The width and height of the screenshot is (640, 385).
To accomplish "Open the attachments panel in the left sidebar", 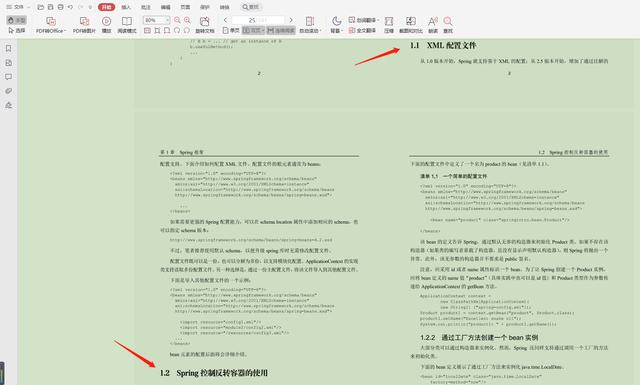I will click(9, 91).
